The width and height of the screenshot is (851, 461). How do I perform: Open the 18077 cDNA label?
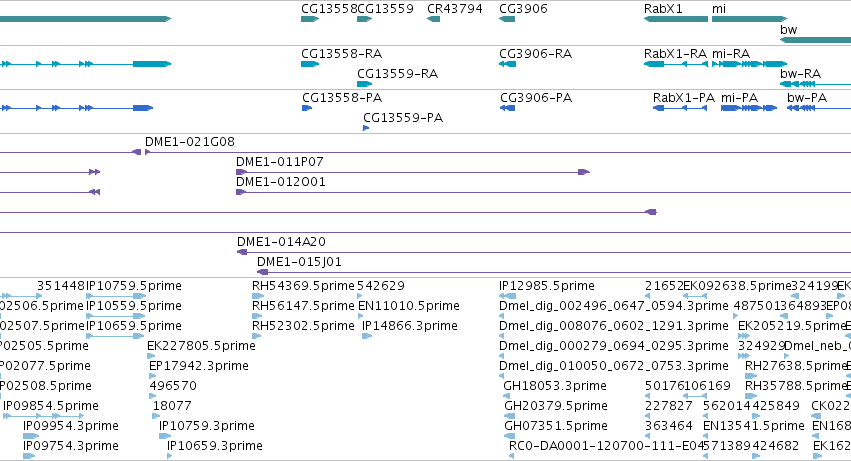tap(172, 406)
